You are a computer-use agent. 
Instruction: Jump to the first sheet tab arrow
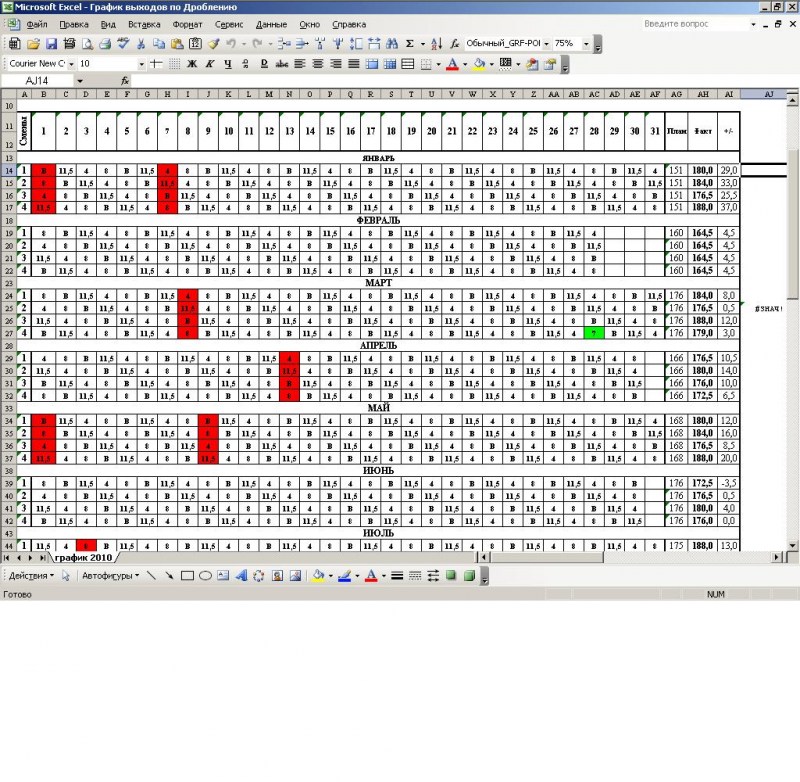(x=7, y=558)
